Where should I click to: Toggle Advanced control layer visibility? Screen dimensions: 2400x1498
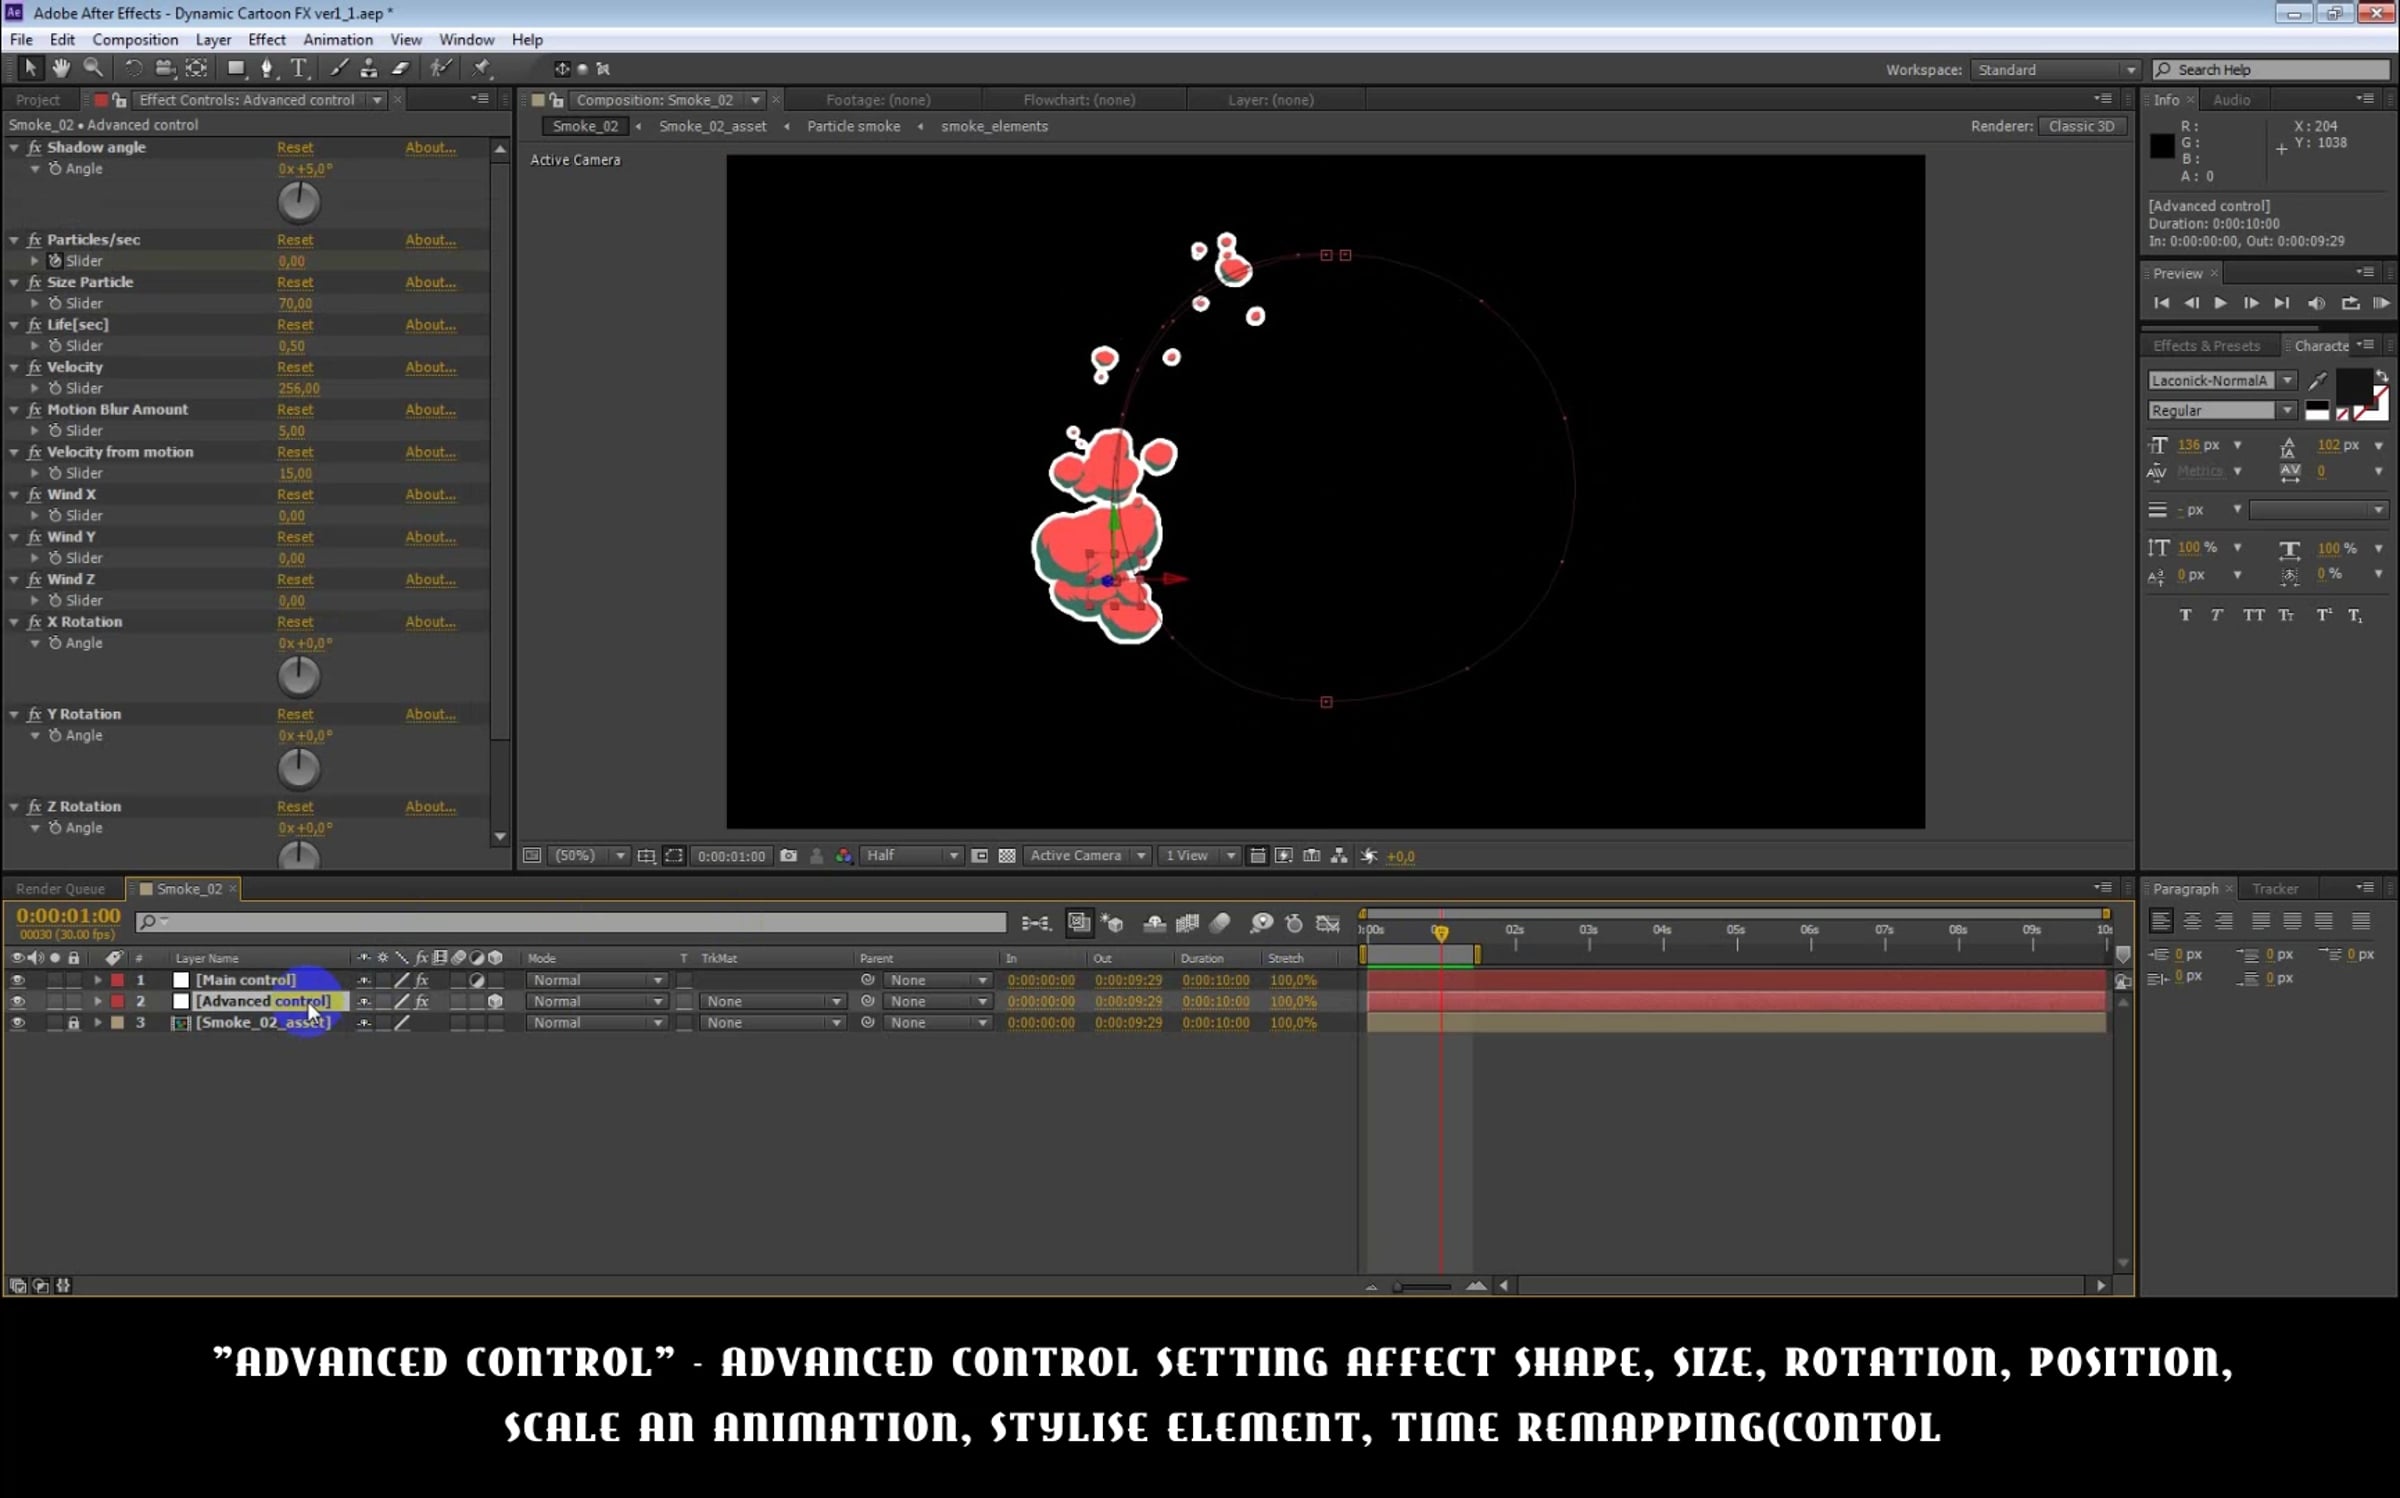click(x=17, y=1001)
